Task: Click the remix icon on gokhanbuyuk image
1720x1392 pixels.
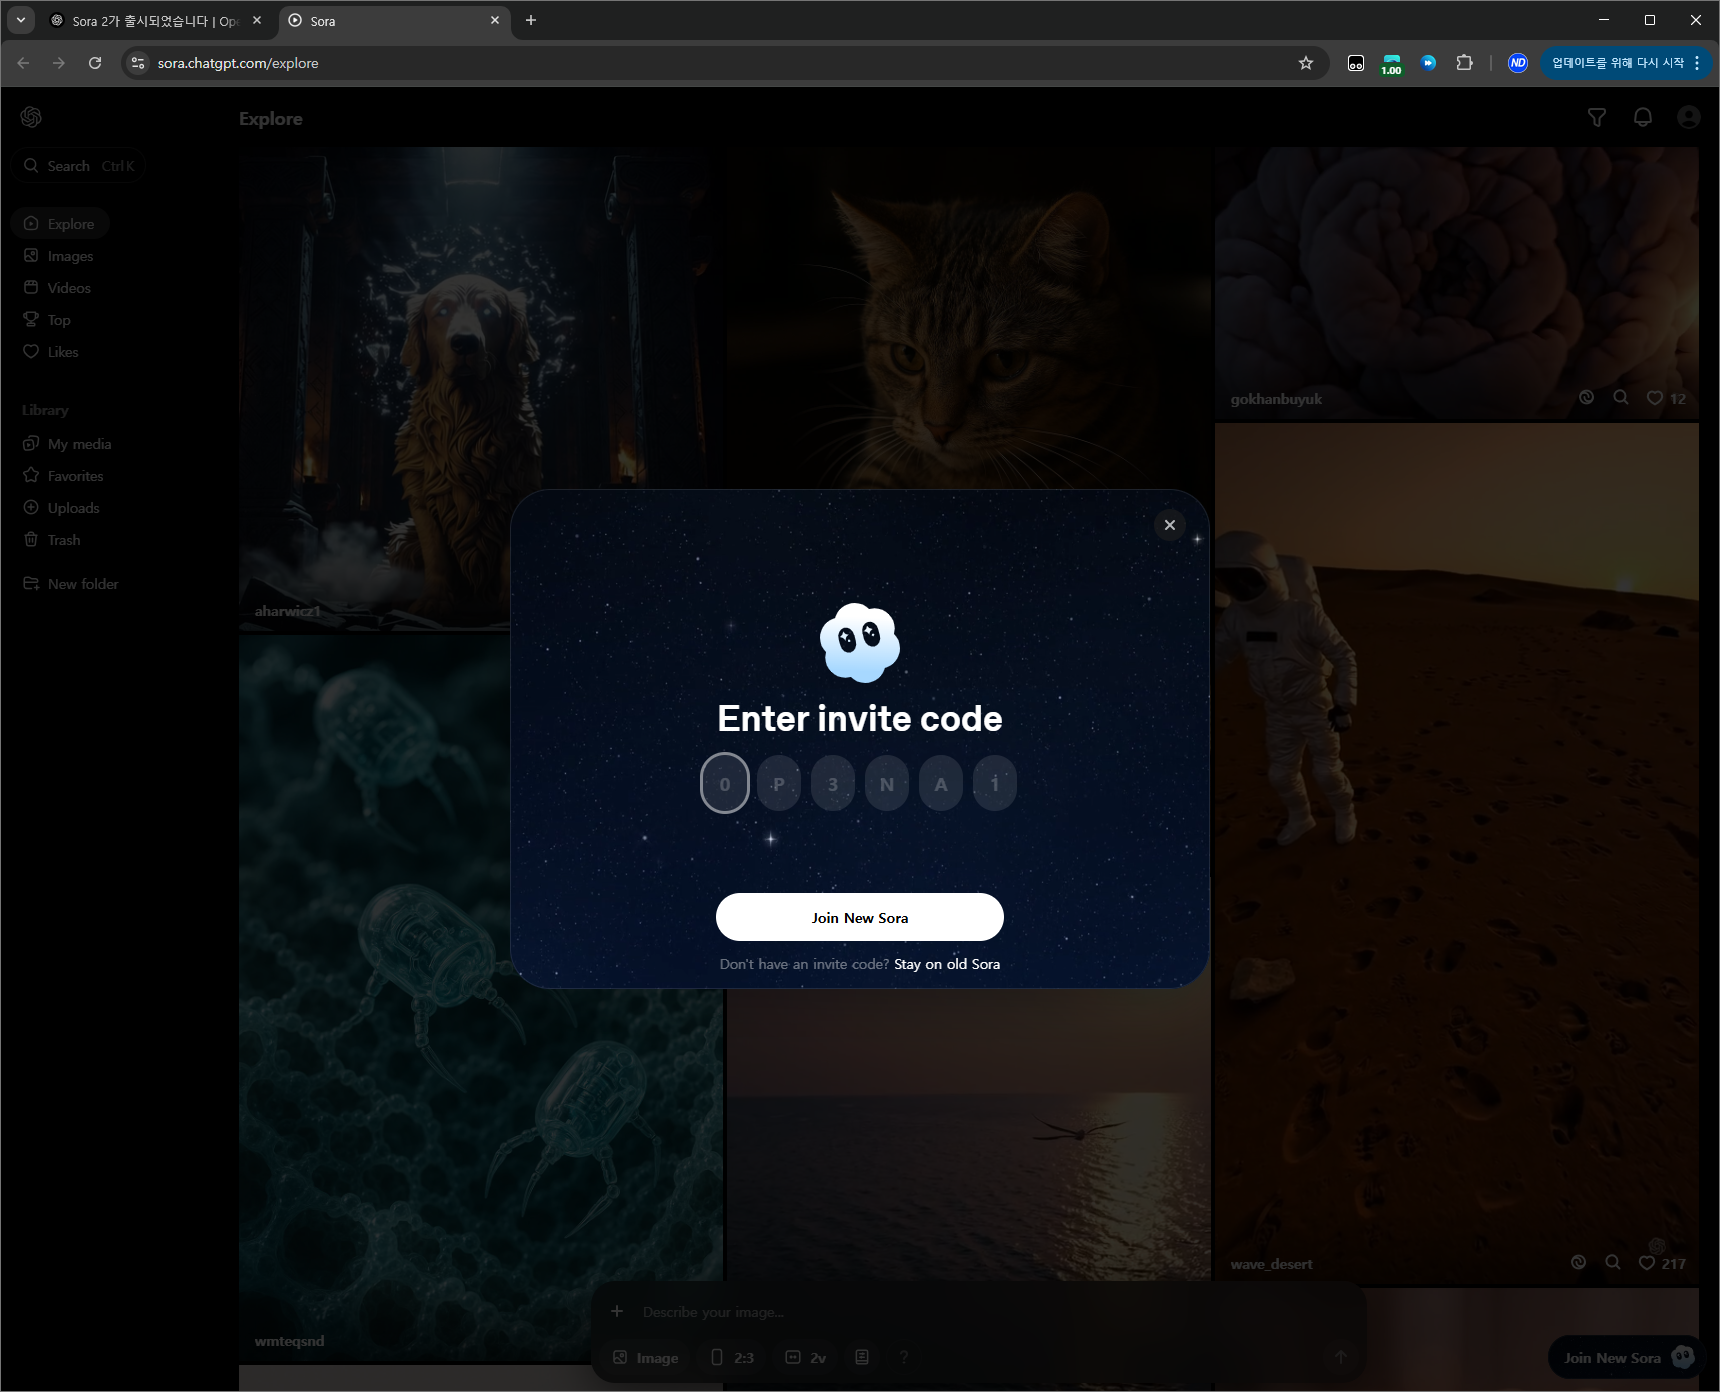Action: 1586,398
